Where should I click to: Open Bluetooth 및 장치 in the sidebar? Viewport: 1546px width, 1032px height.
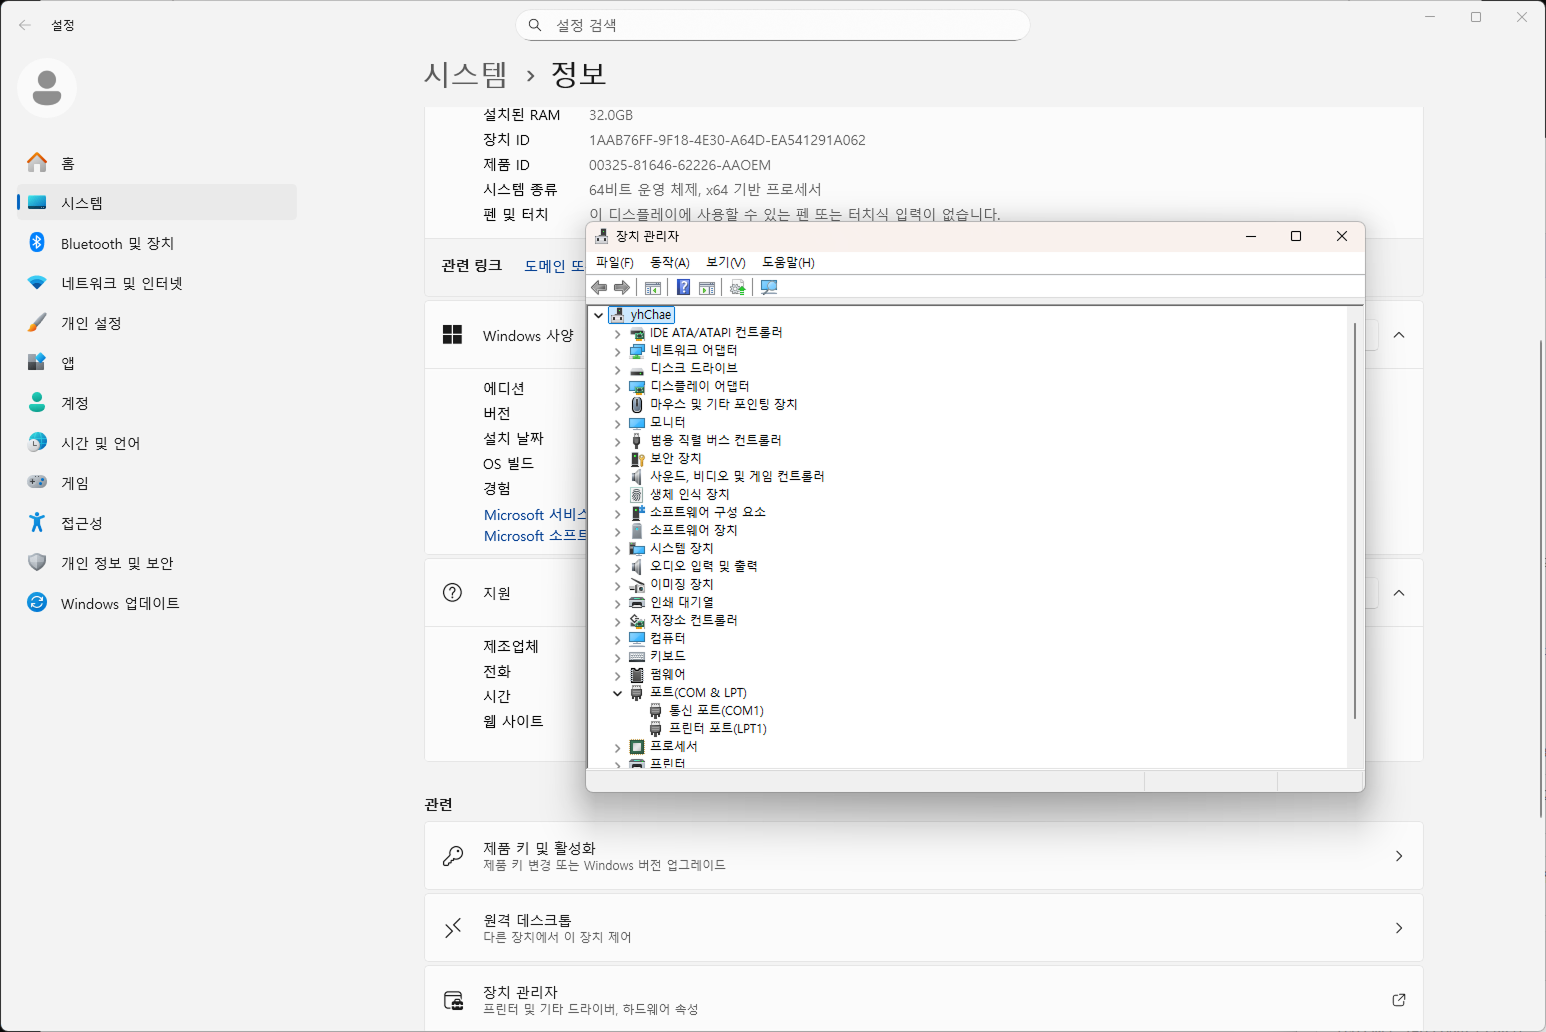pyautogui.click(x=117, y=243)
